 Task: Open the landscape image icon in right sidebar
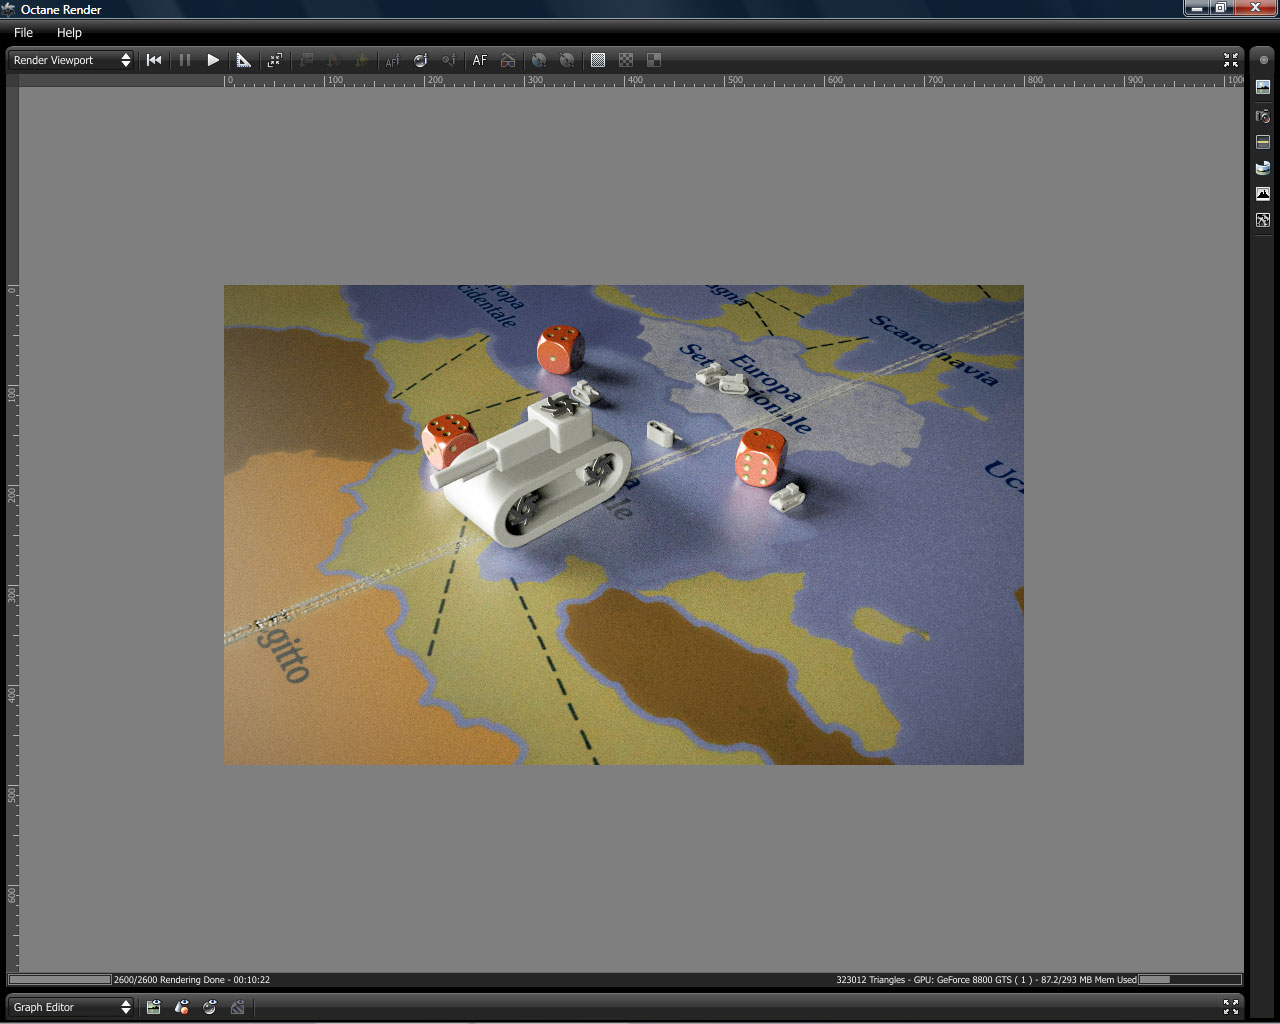pos(1263,88)
